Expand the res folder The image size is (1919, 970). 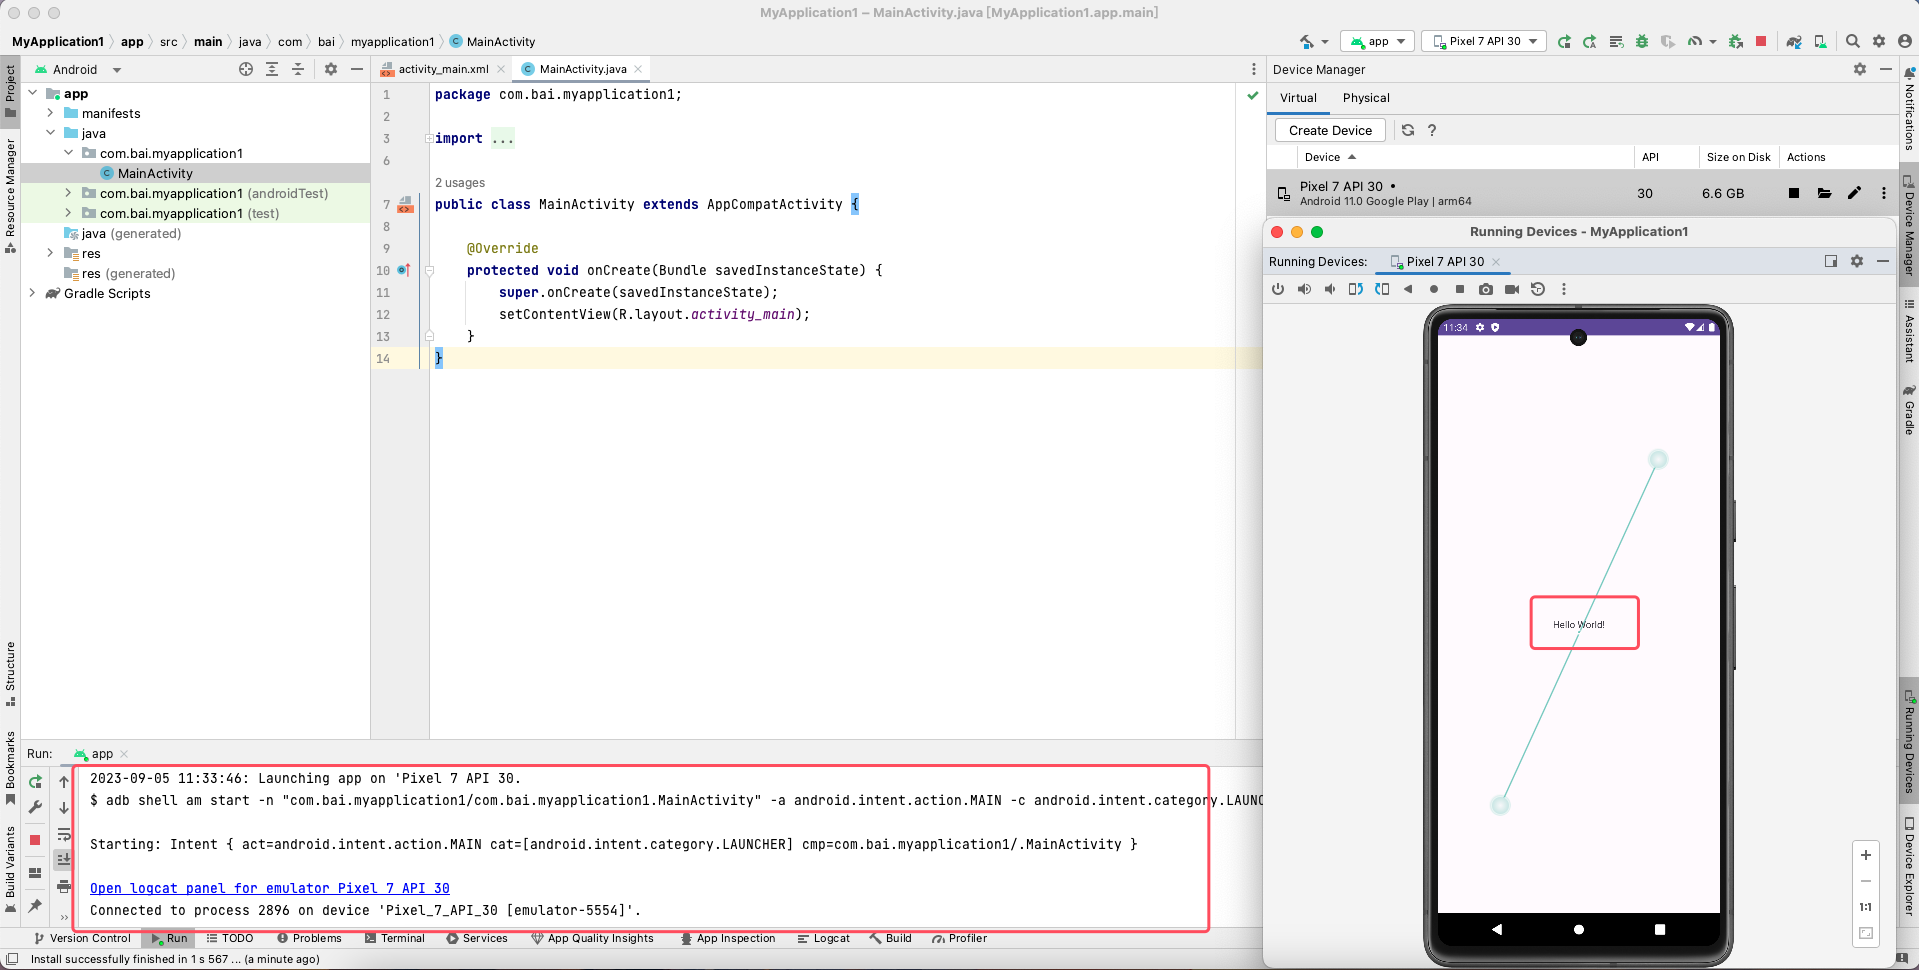coord(50,253)
